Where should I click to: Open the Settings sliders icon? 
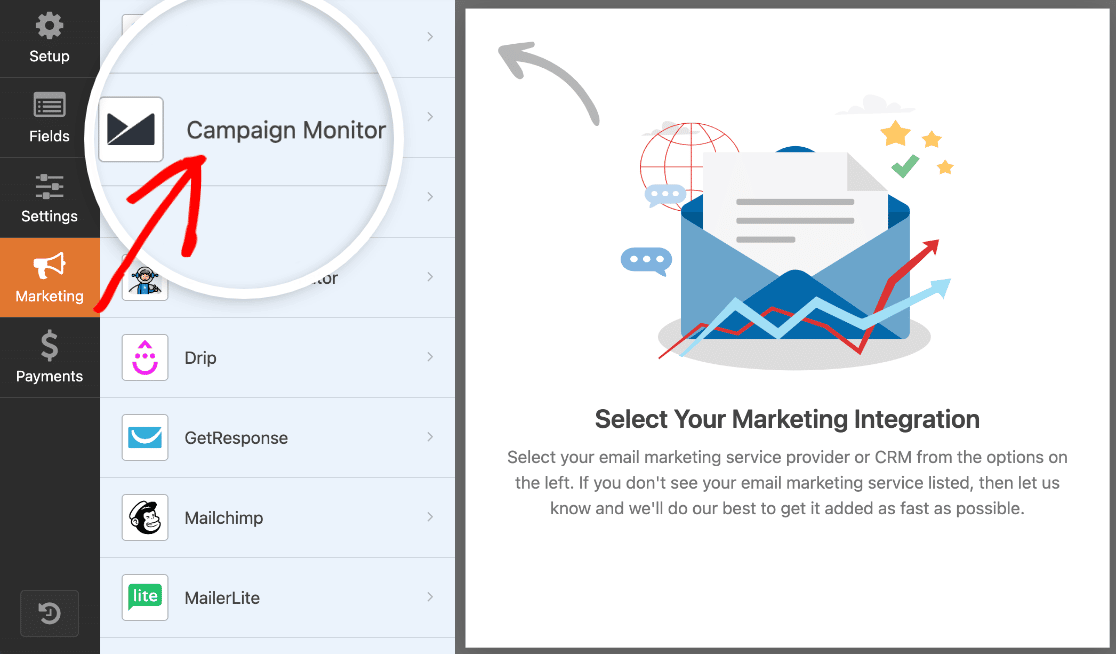49,186
